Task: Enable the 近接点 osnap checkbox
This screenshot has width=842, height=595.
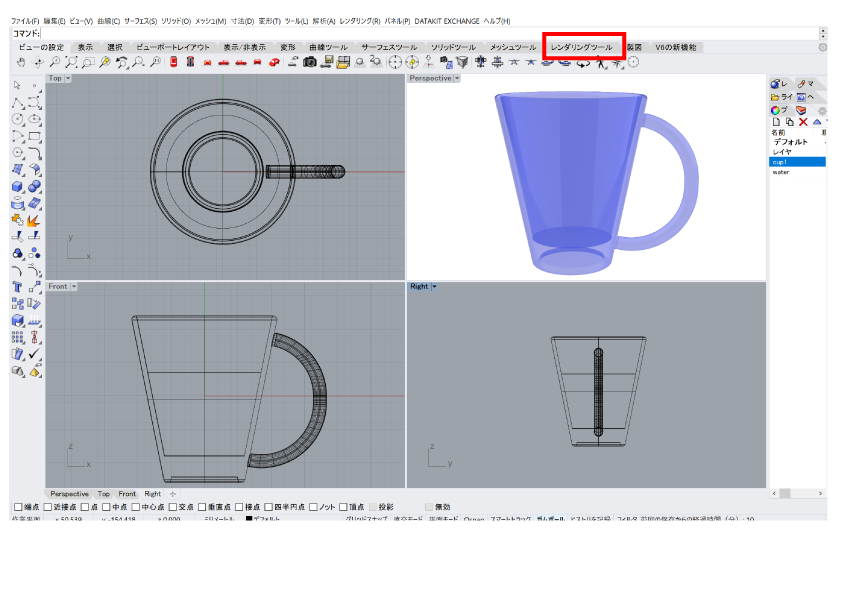Action: point(48,507)
